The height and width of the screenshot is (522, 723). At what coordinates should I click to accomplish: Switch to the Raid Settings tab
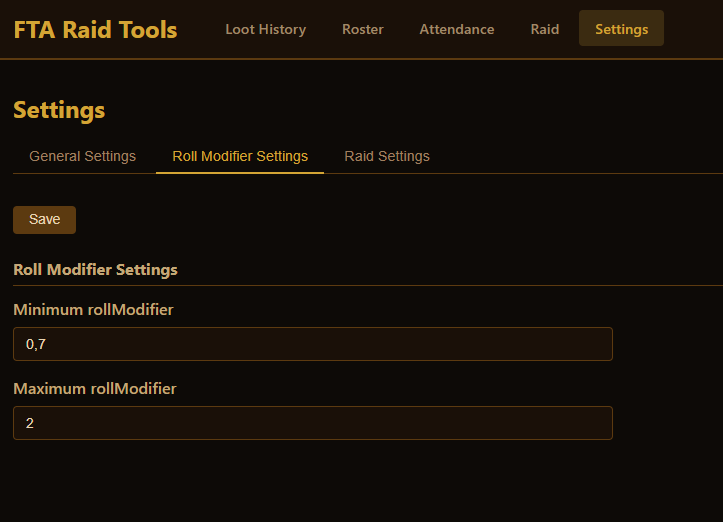(387, 156)
